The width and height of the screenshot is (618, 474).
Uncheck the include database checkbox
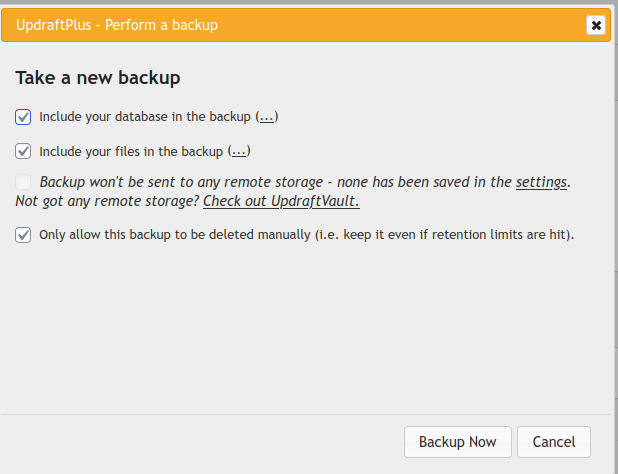(x=23, y=117)
